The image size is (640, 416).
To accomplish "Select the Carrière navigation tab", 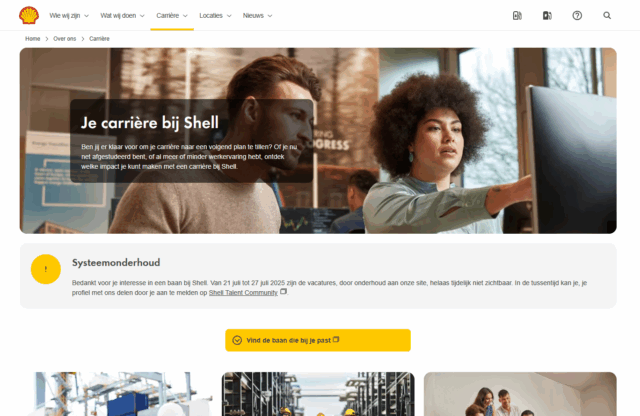I will click(172, 16).
